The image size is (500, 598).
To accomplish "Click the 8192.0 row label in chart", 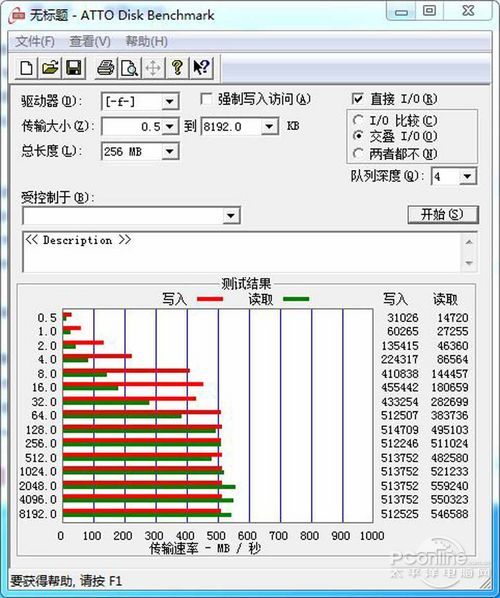I will (38, 514).
